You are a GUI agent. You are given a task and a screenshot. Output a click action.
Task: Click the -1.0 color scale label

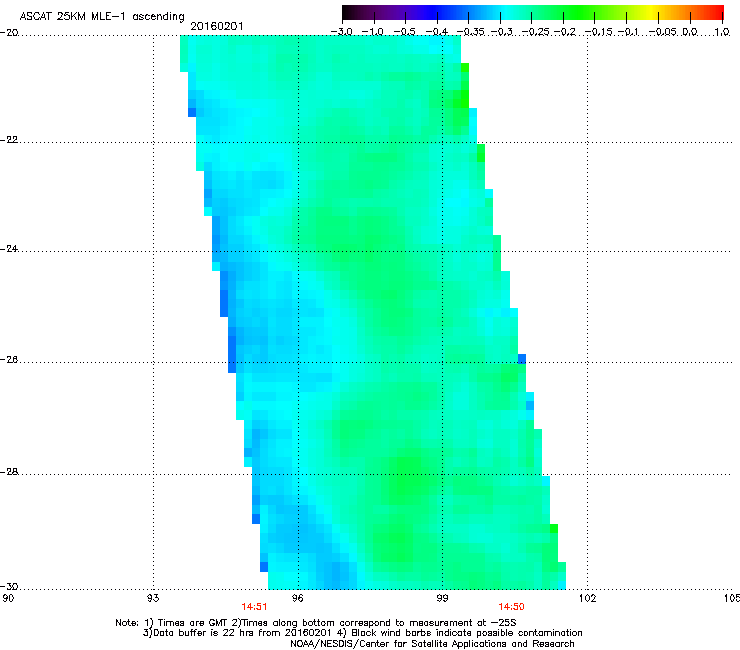(x=373, y=32)
